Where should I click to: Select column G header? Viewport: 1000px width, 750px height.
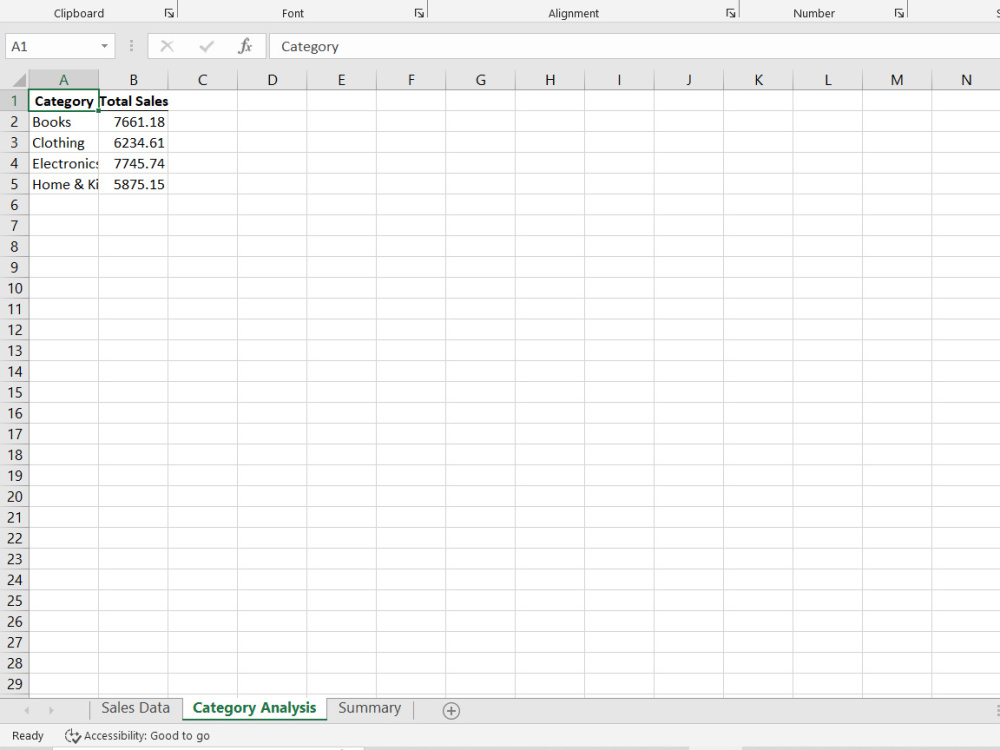[480, 80]
